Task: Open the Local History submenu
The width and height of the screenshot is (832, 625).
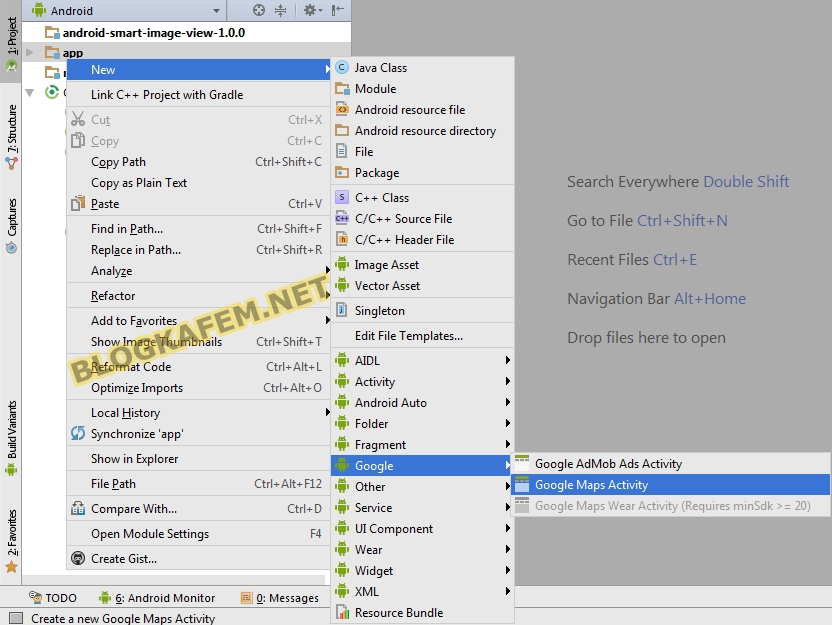Action: [x=199, y=413]
